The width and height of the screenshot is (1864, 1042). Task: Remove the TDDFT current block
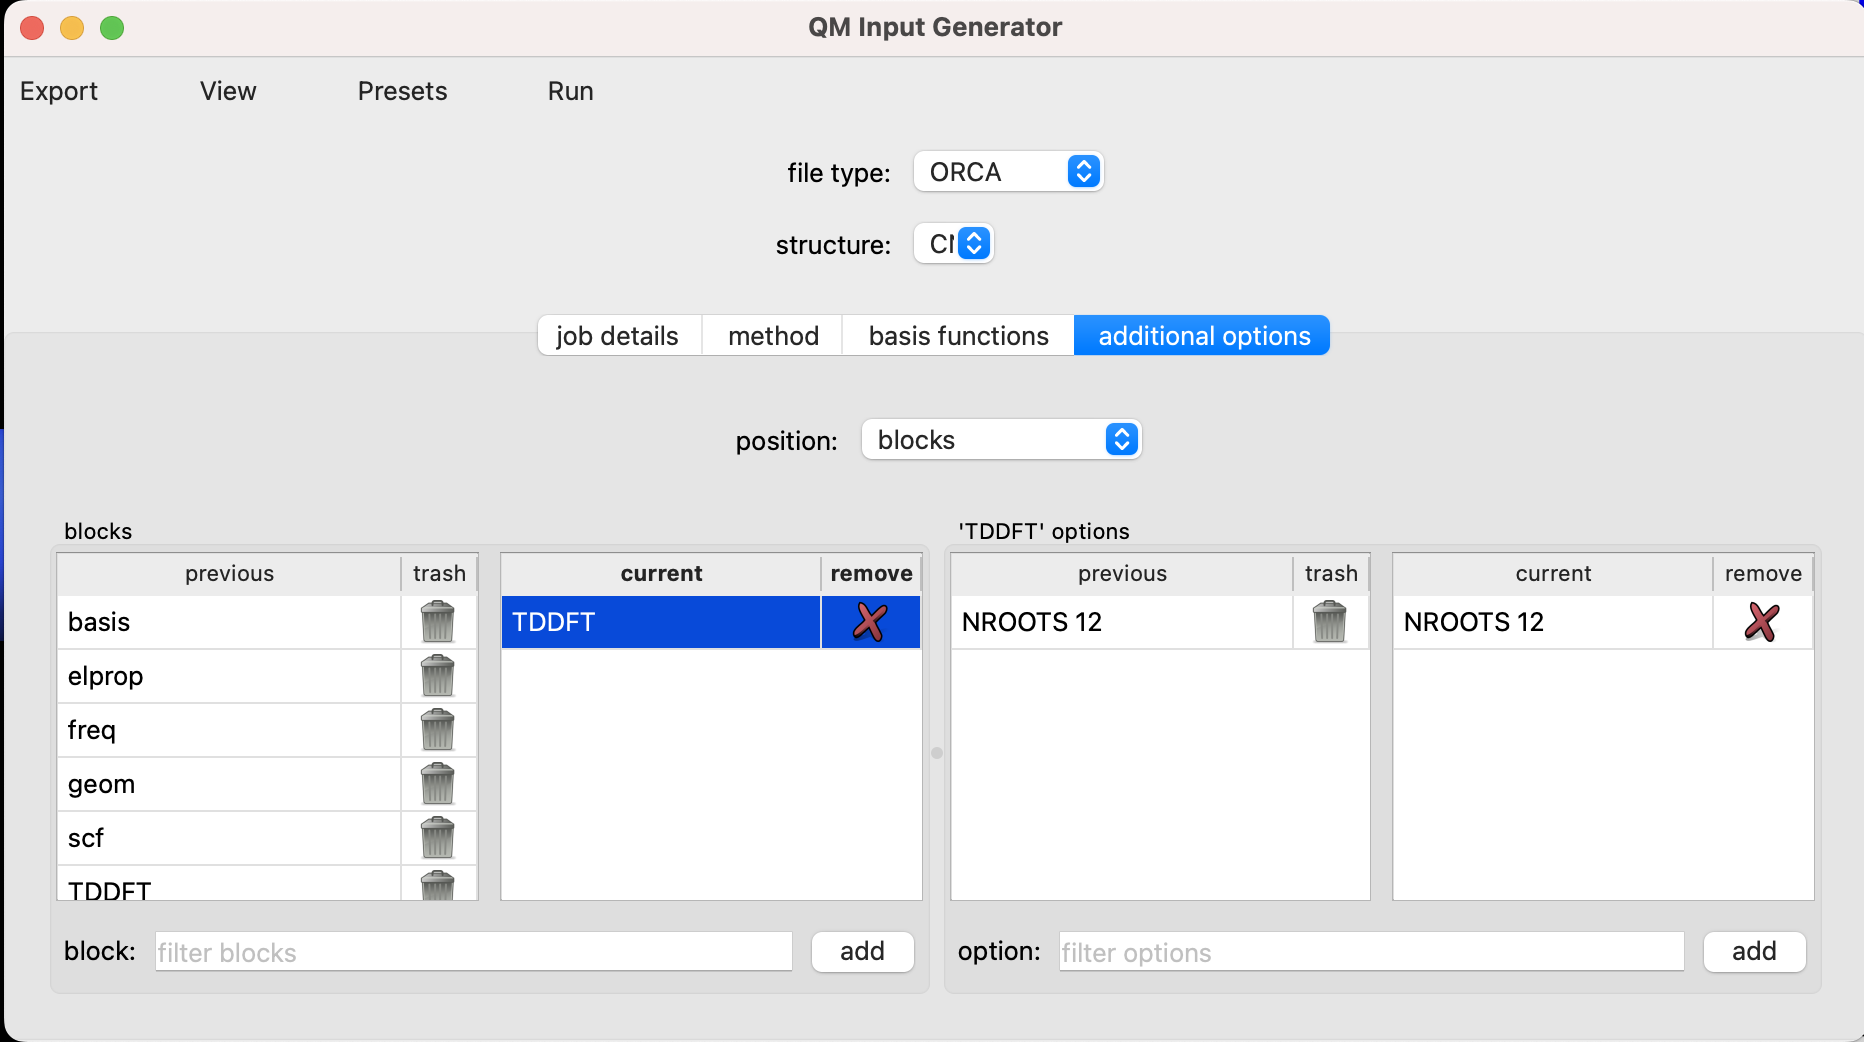tap(870, 622)
